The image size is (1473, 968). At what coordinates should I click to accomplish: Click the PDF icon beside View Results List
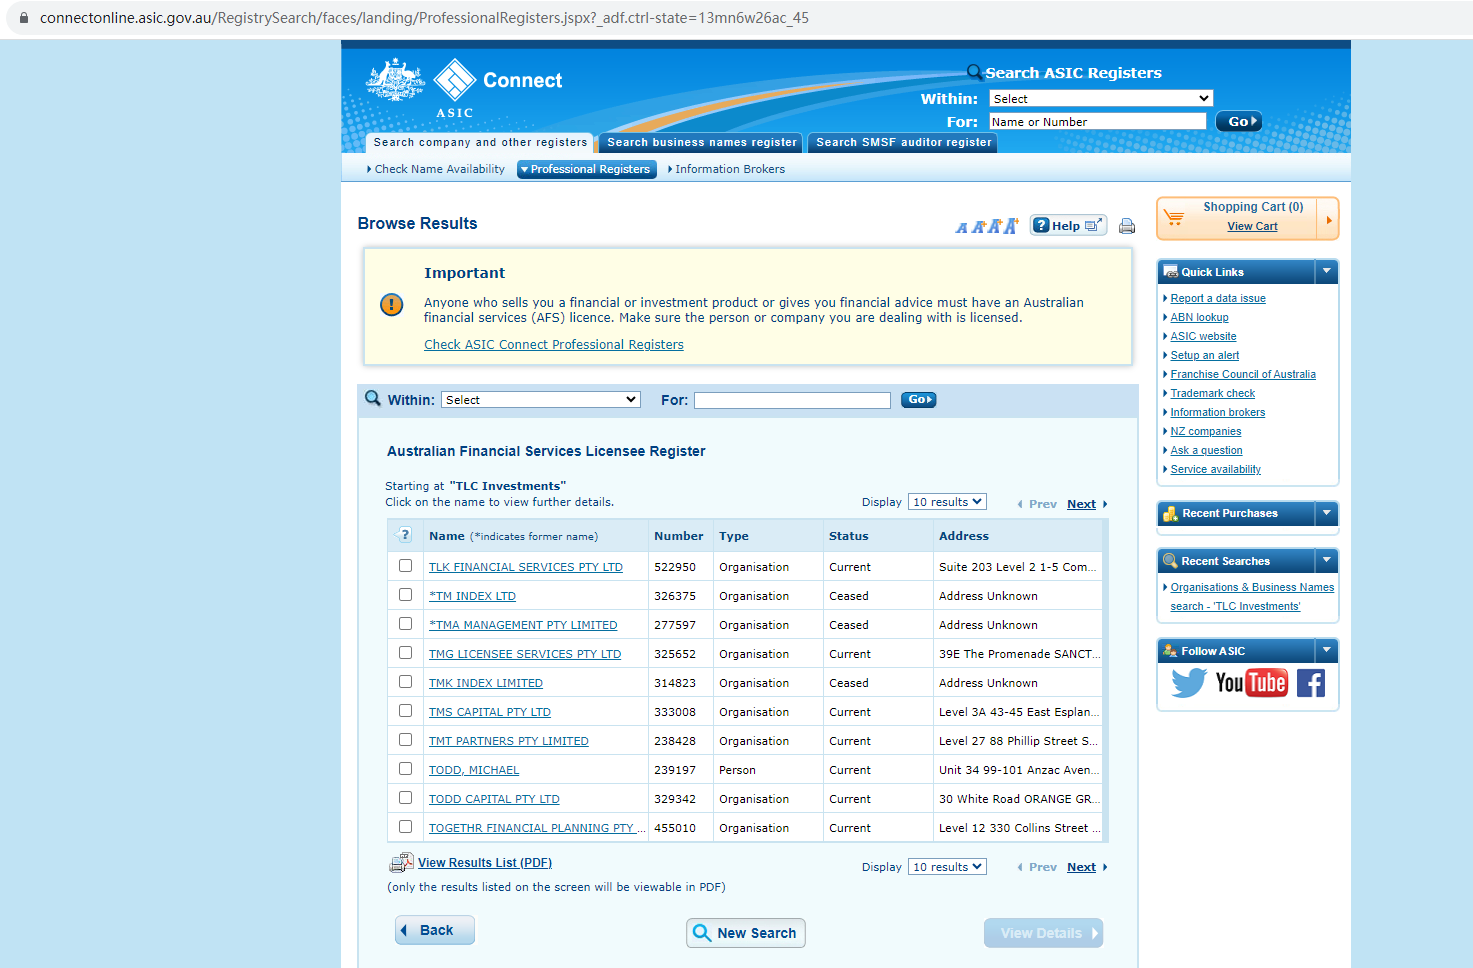click(x=401, y=862)
